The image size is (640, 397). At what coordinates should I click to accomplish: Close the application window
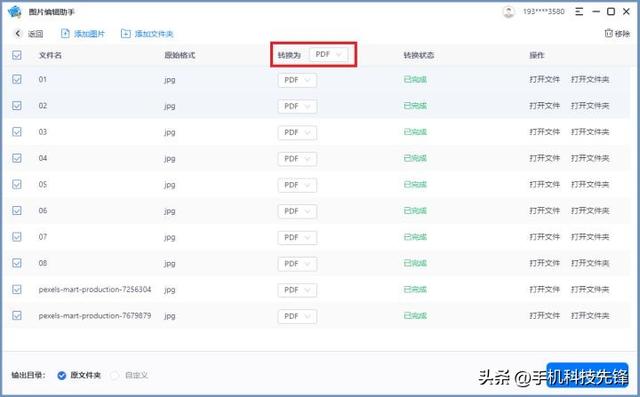(x=626, y=11)
